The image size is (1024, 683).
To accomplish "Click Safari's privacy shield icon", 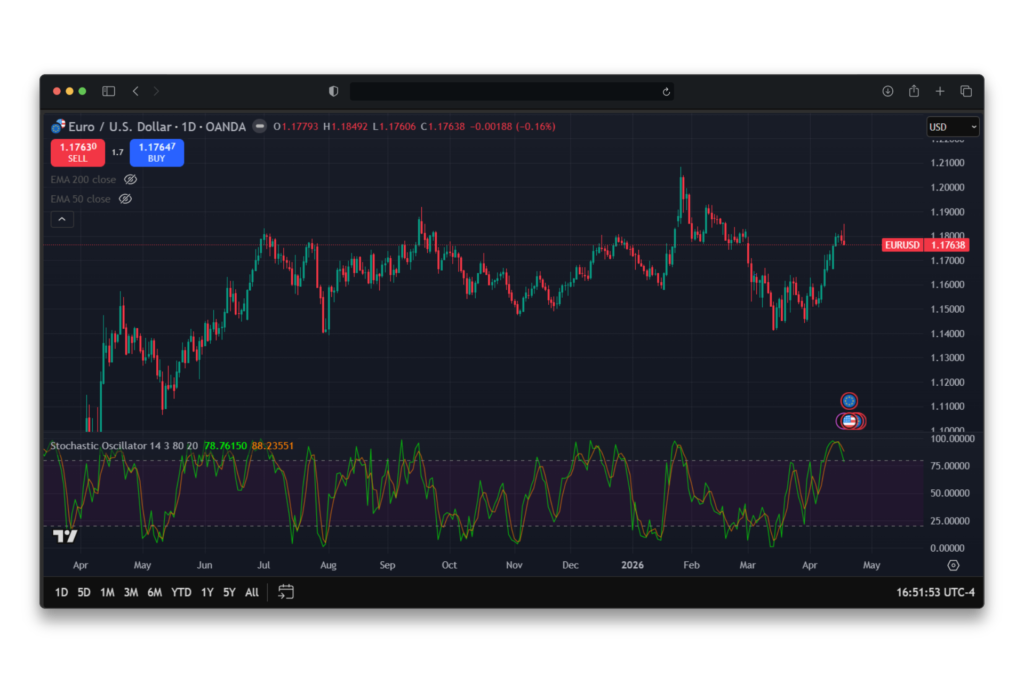I will click(333, 90).
